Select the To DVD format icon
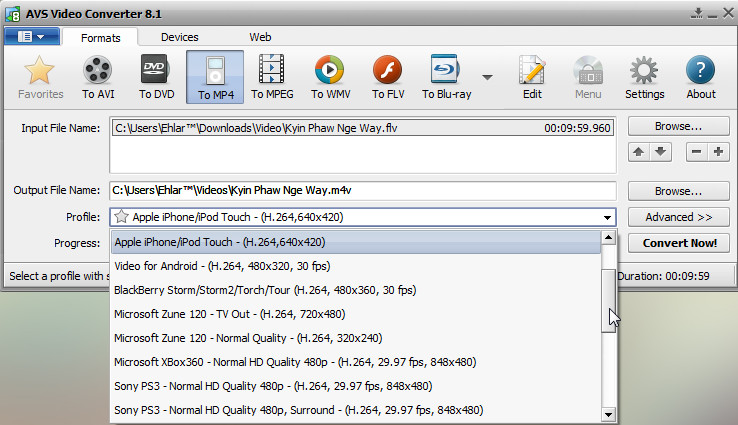This screenshot has height=425, width=738. coord(156,69)
